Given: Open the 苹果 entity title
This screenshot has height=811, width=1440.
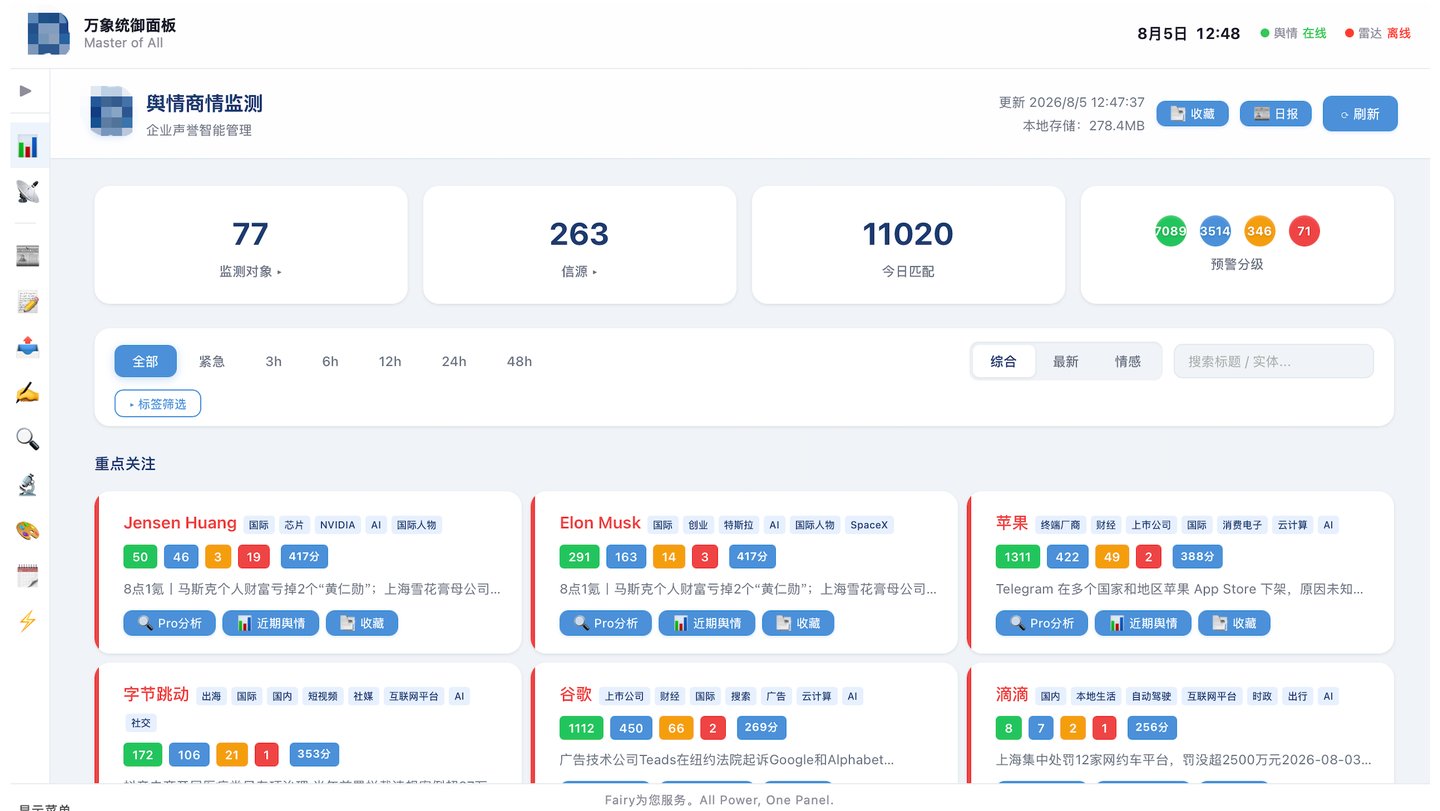Looking at the screenshot, I should point(1012,523).
